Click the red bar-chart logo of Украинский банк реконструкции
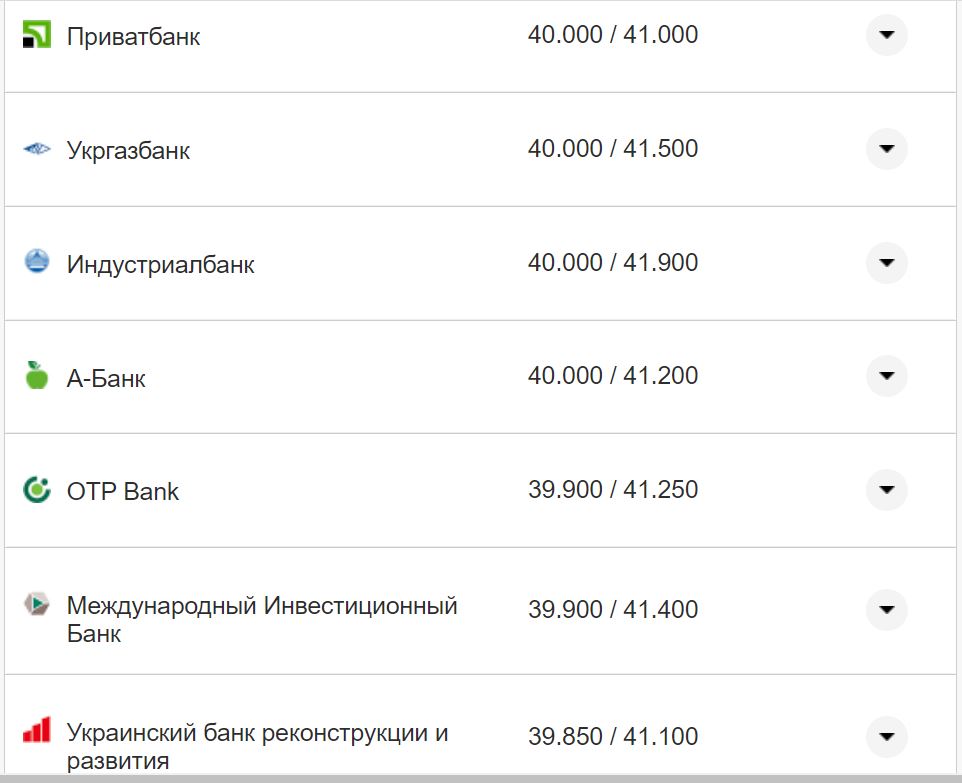Screen dimensions: 962x783 (x=36, y=730)
